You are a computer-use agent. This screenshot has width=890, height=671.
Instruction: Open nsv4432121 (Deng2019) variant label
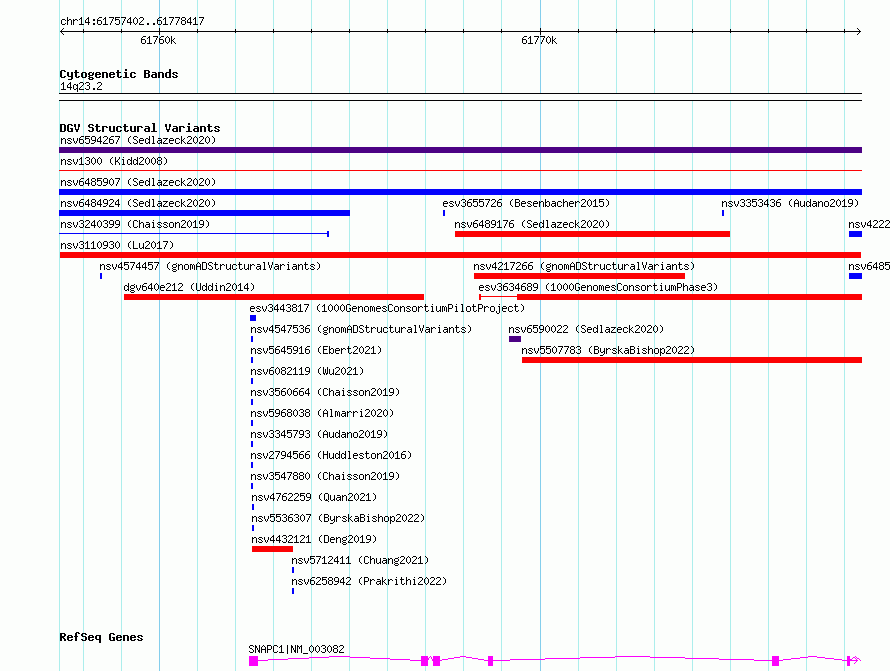[x=314, y=539]
